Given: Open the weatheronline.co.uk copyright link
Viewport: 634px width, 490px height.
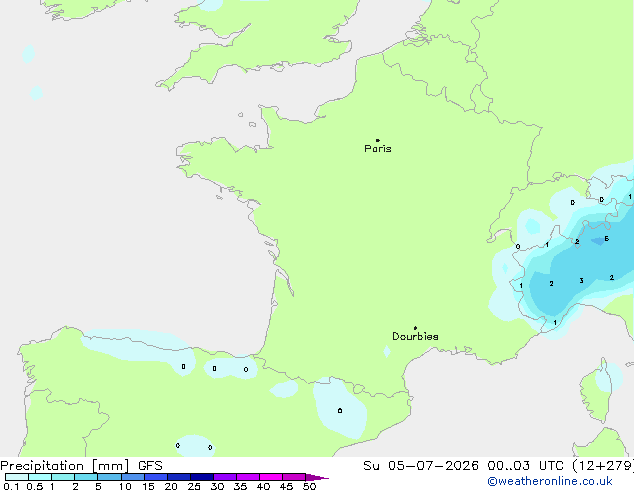Looking at the screenshot, I should (550, 482).
